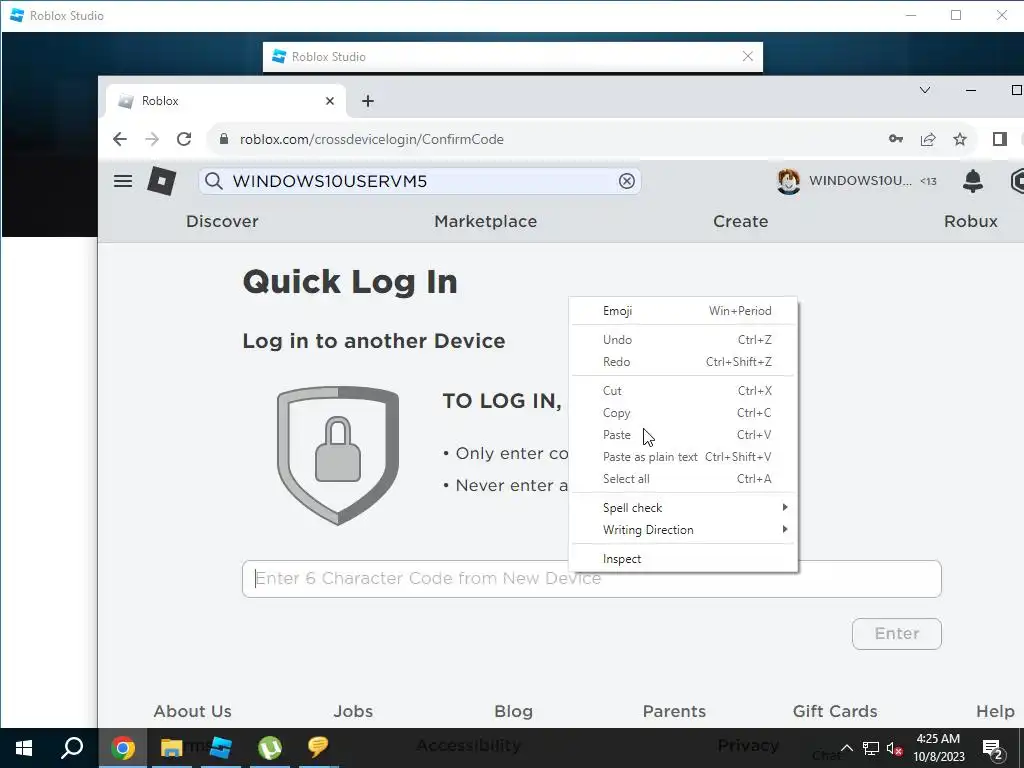Share this page via the share icon

[x=928, y=139]
